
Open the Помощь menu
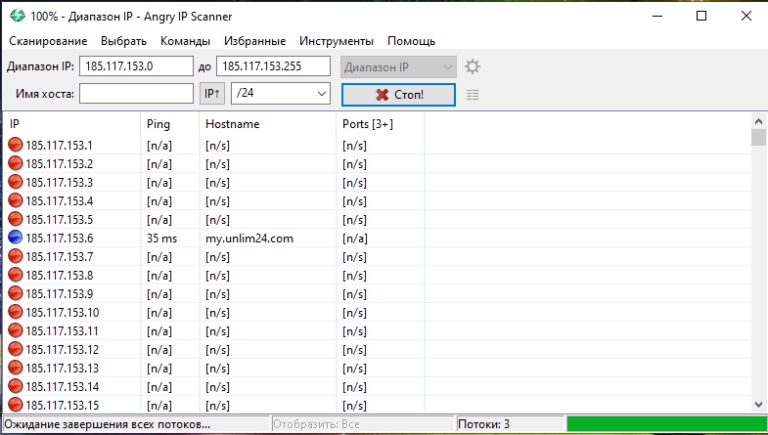point(411,41)
